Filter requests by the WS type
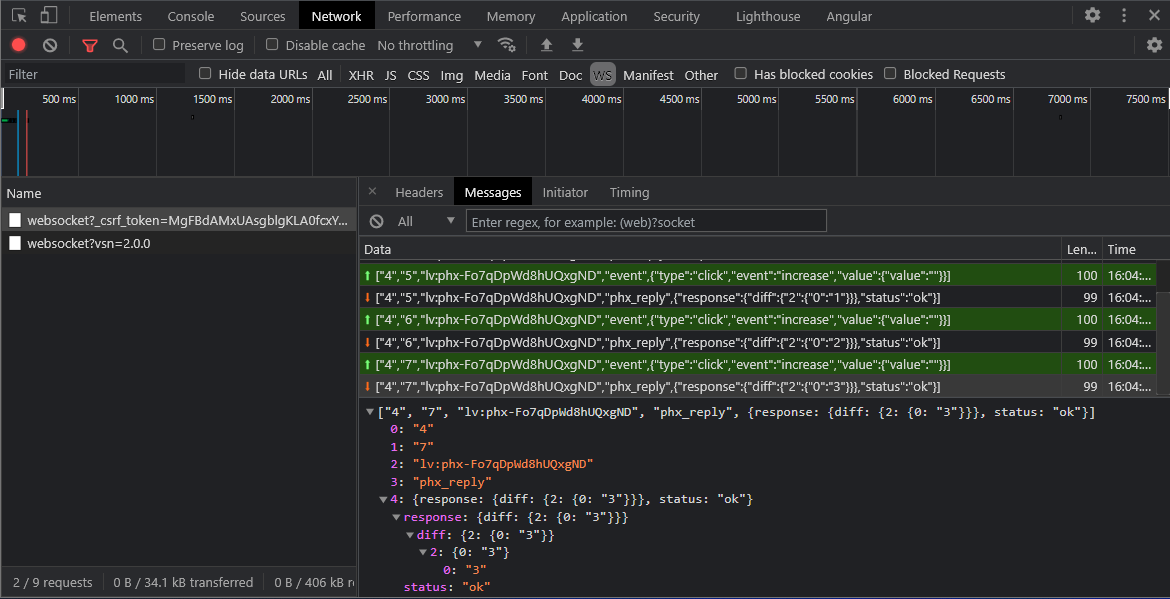Viewport: 1170px width, 599px height. [602, 74]
